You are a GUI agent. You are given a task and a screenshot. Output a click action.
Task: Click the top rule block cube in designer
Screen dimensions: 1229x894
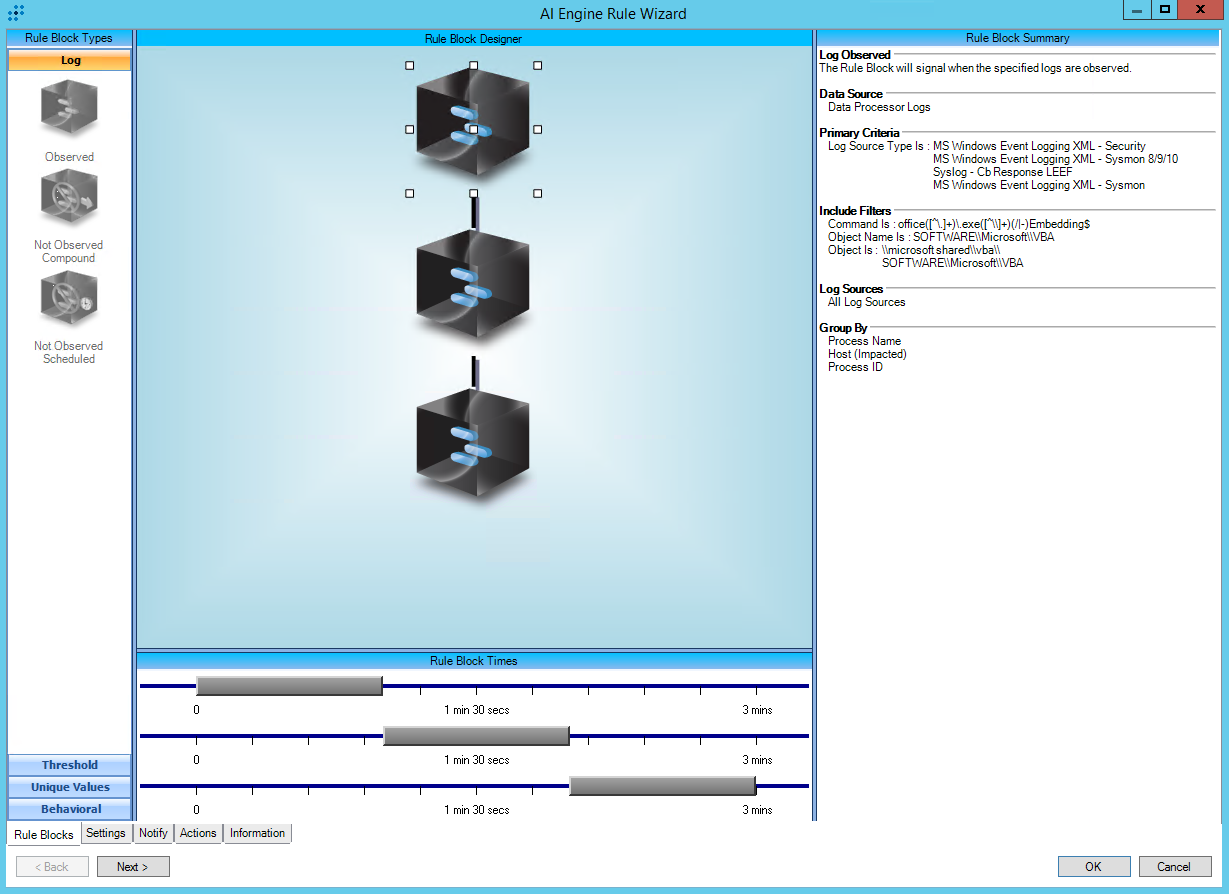coord(472,122)
